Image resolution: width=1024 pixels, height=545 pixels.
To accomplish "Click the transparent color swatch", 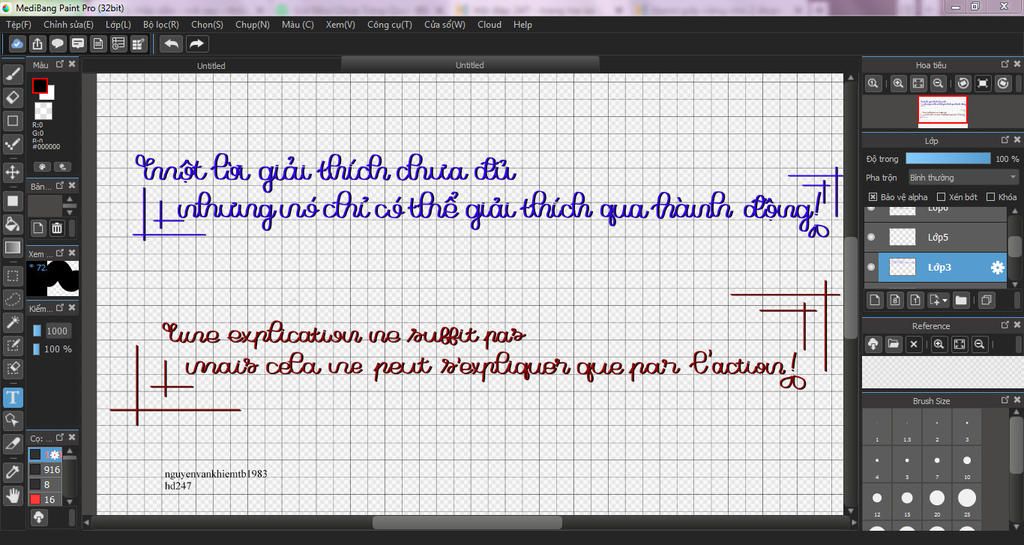I will click(43, 110).
